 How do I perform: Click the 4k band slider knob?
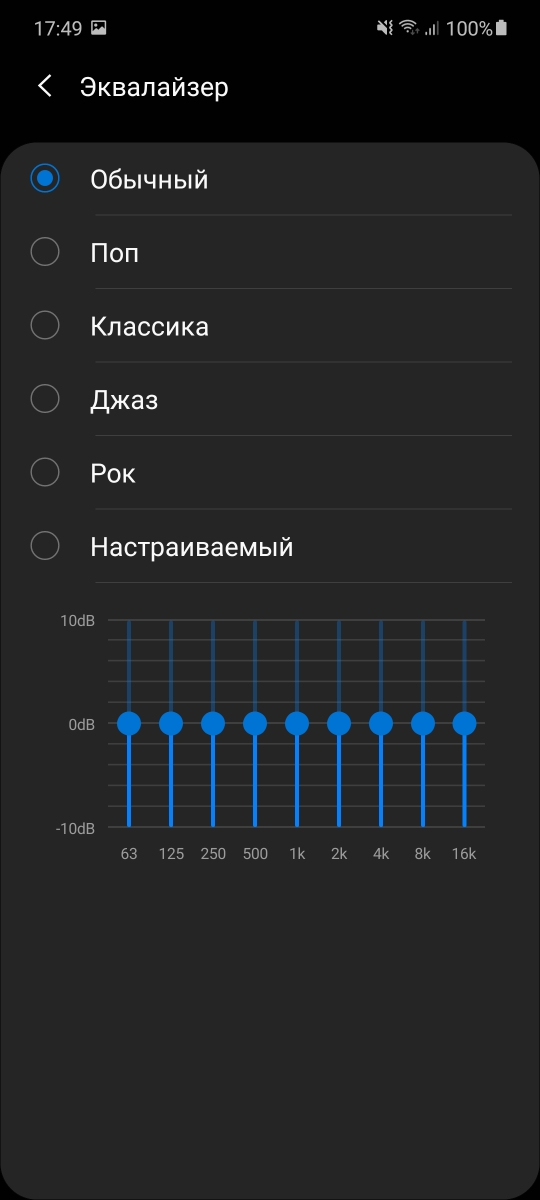[381, 723]
